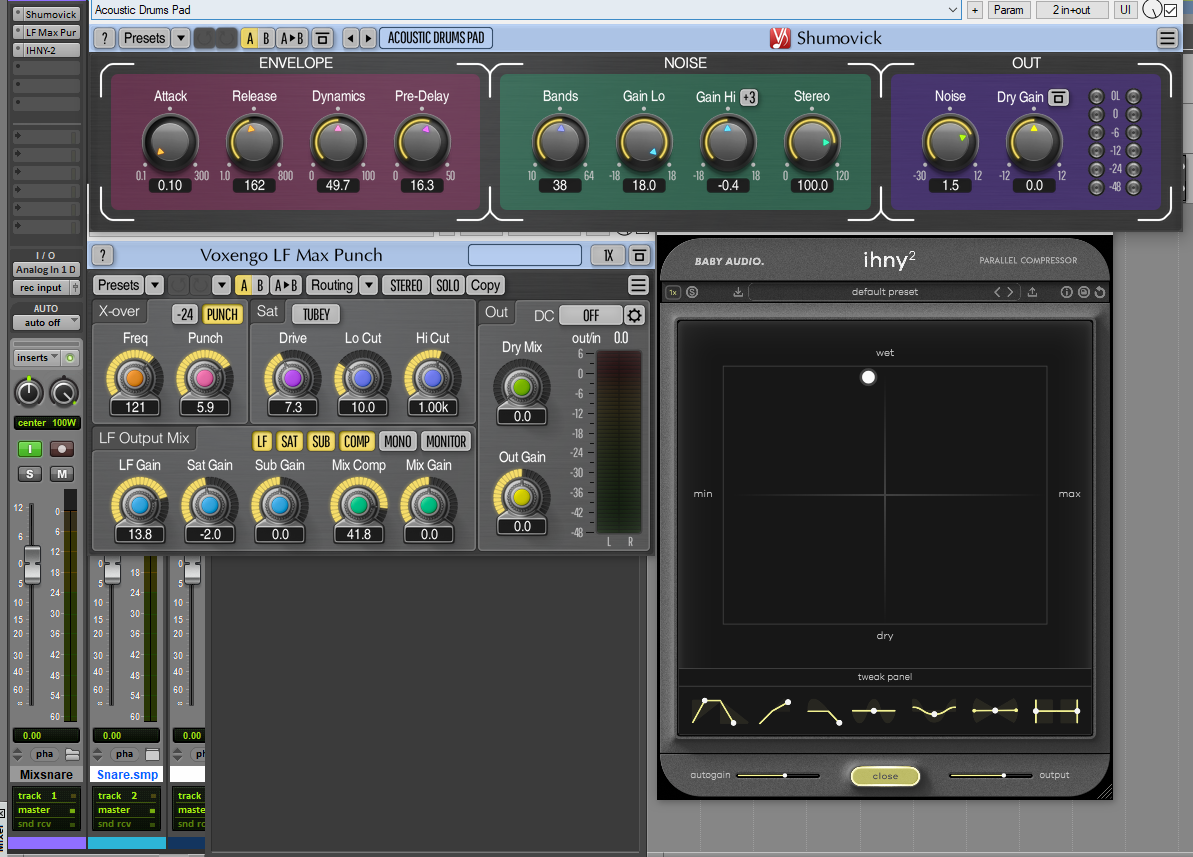This screenshot has height=857, width=1193.
Task: Solo the Mixsnare track
Action: tap(30, 474)
